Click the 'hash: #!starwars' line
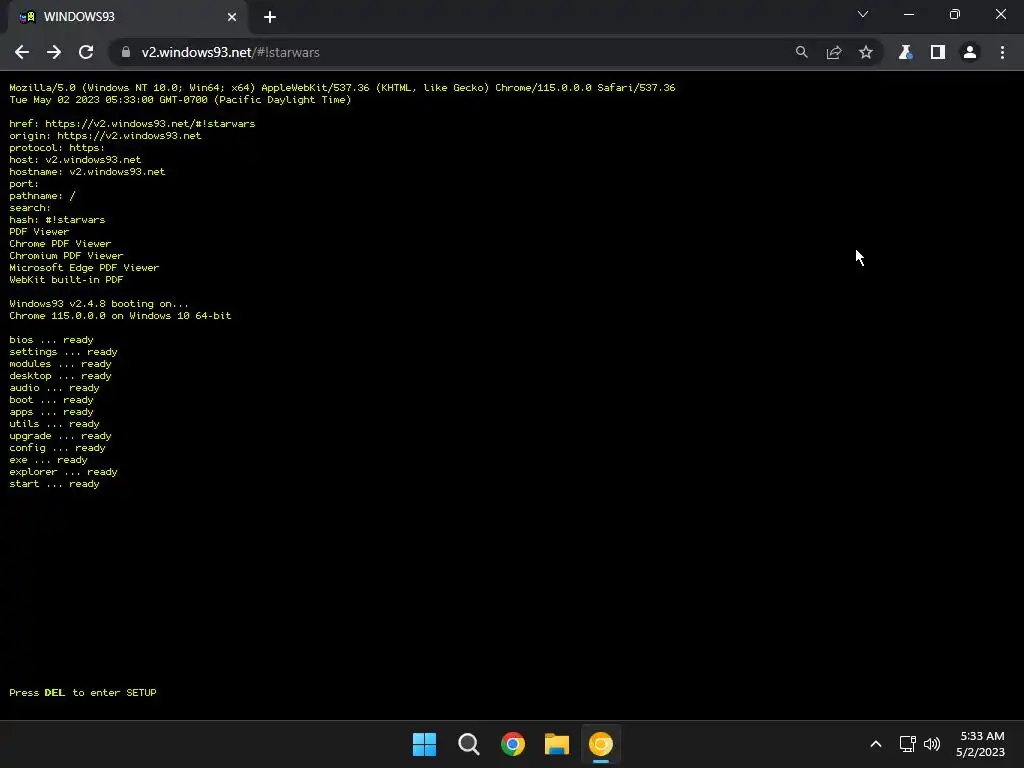1024x768 pixels. tap(57, 220)
